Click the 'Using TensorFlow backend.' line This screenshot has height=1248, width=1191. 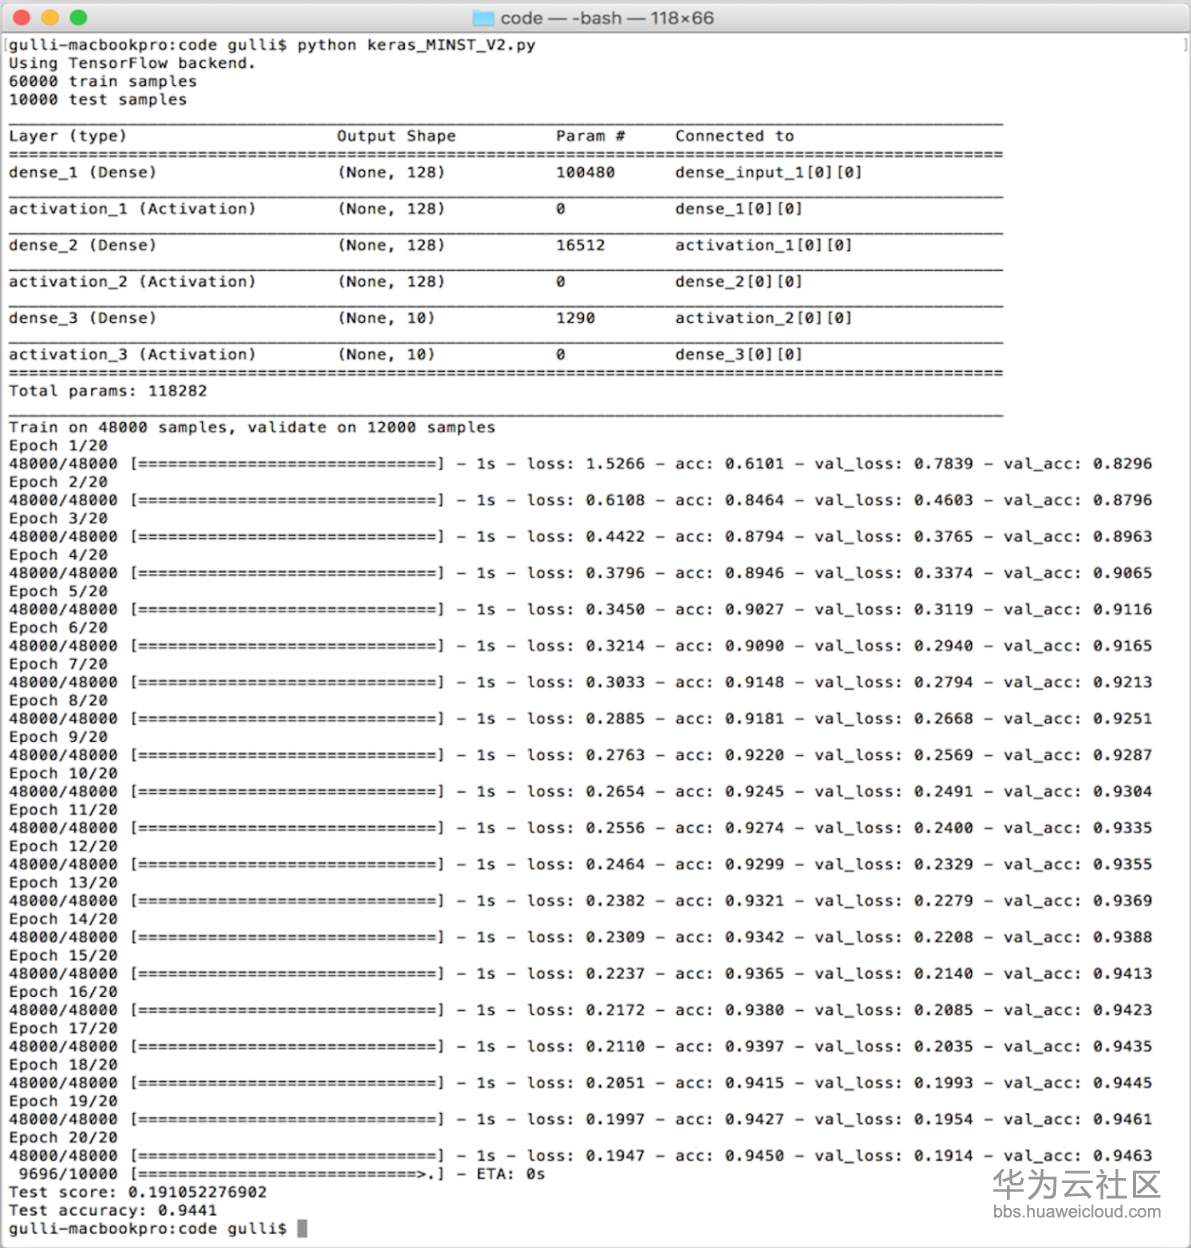pos(131,62)
